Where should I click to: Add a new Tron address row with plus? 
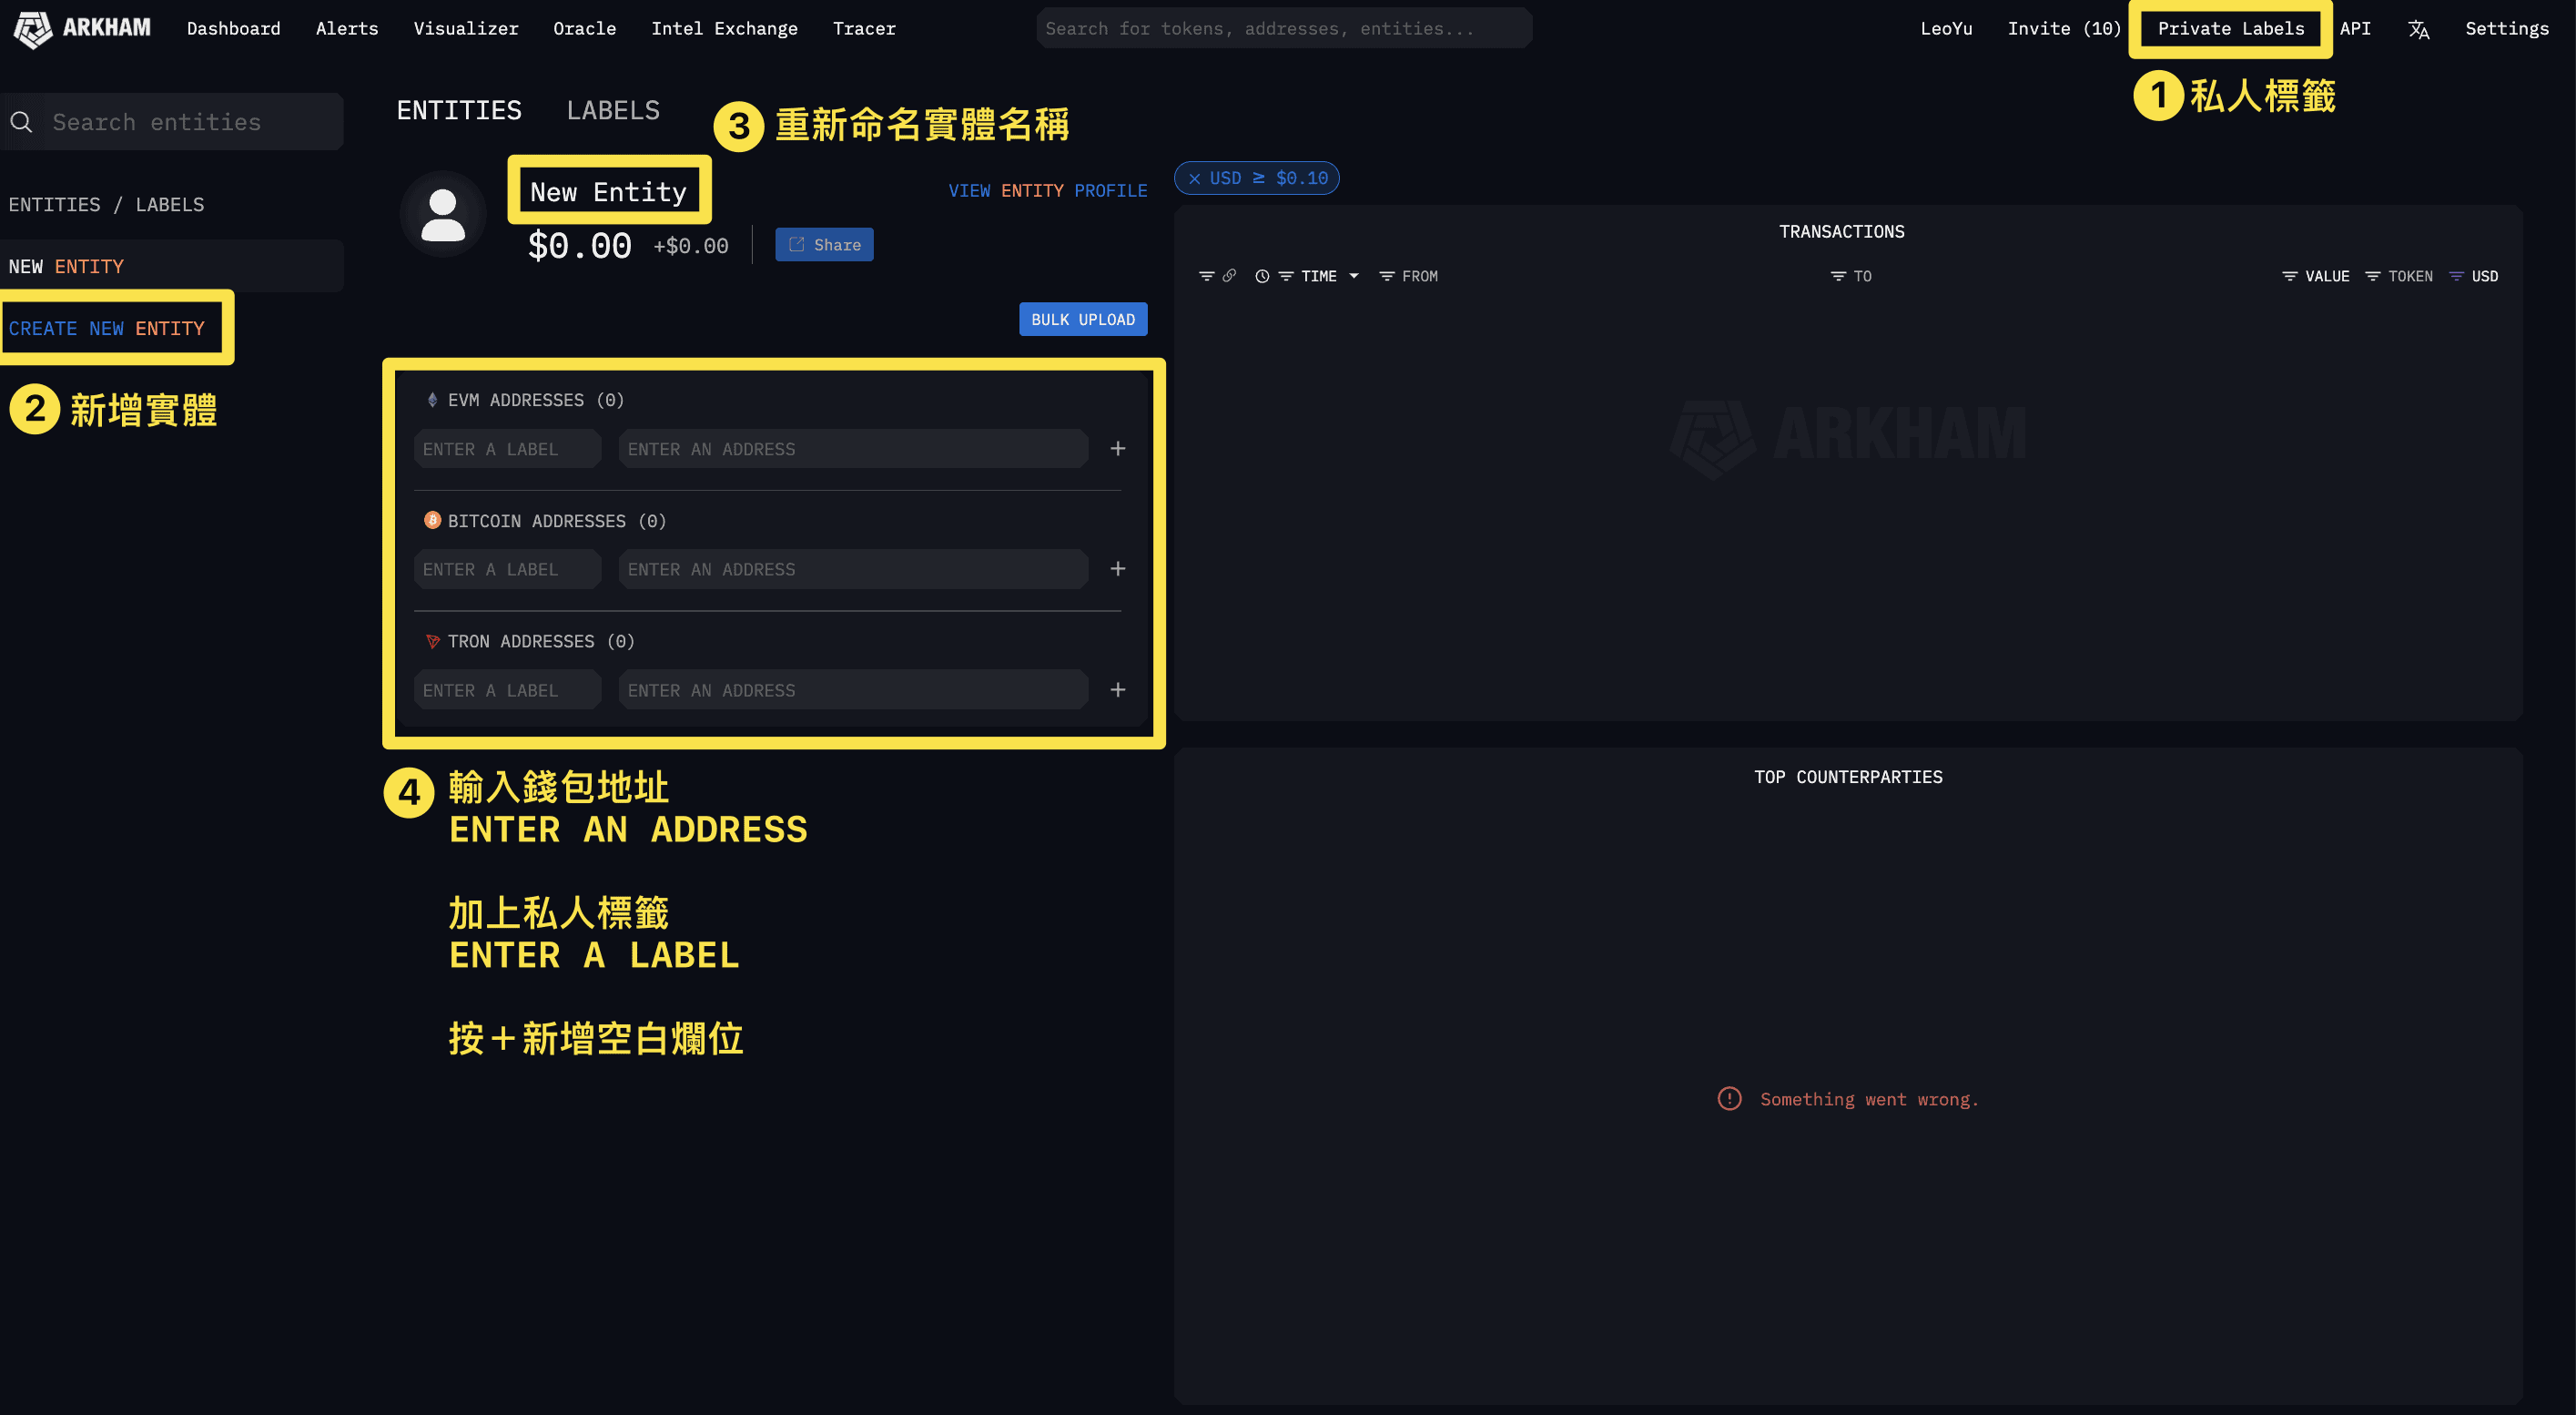[1118, 689]
